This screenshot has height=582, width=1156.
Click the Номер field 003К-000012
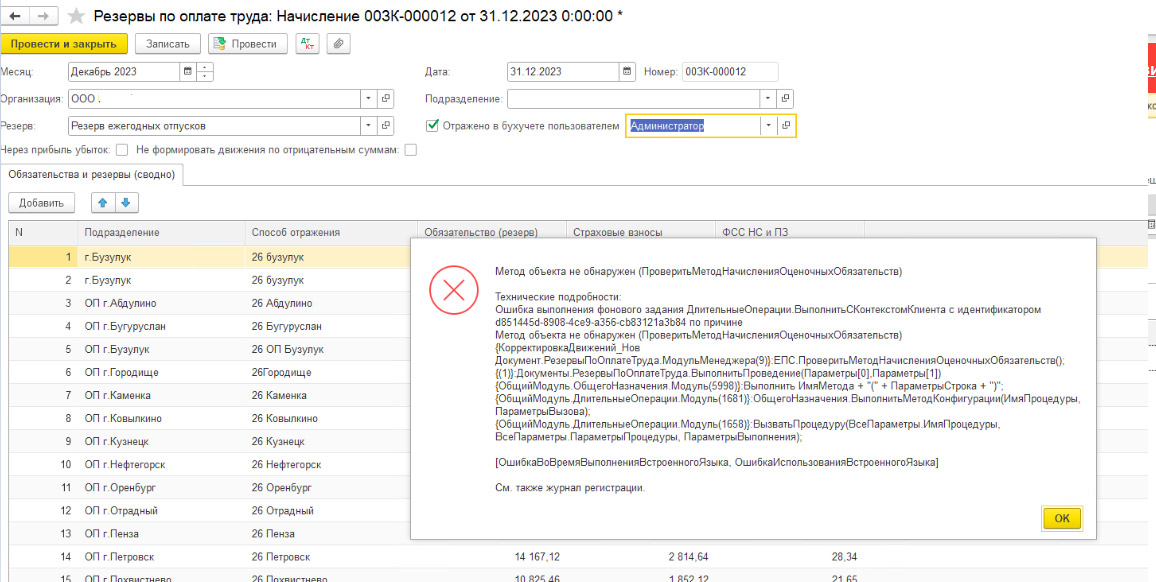click(x=730, y=72)
